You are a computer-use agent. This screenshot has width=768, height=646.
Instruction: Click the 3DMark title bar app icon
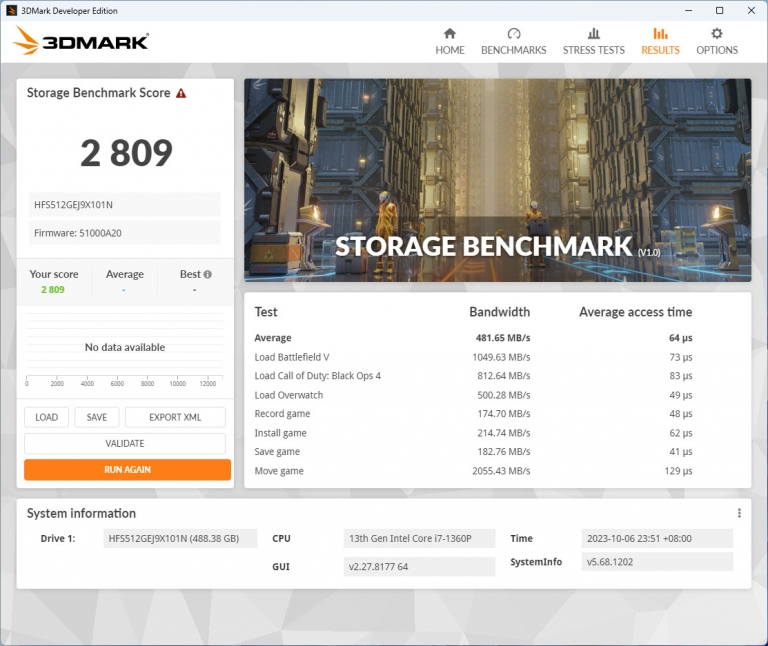click(x=11, y=11)
